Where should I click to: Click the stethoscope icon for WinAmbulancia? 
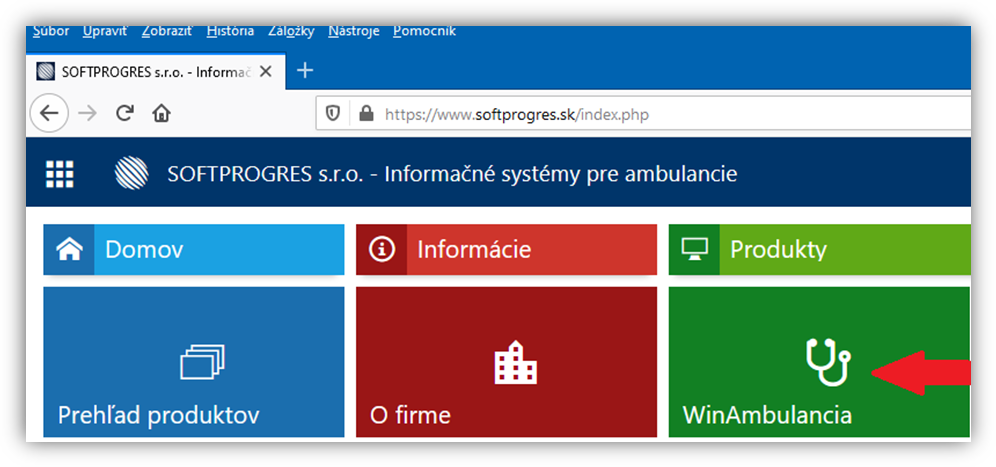tap(828, 362)
